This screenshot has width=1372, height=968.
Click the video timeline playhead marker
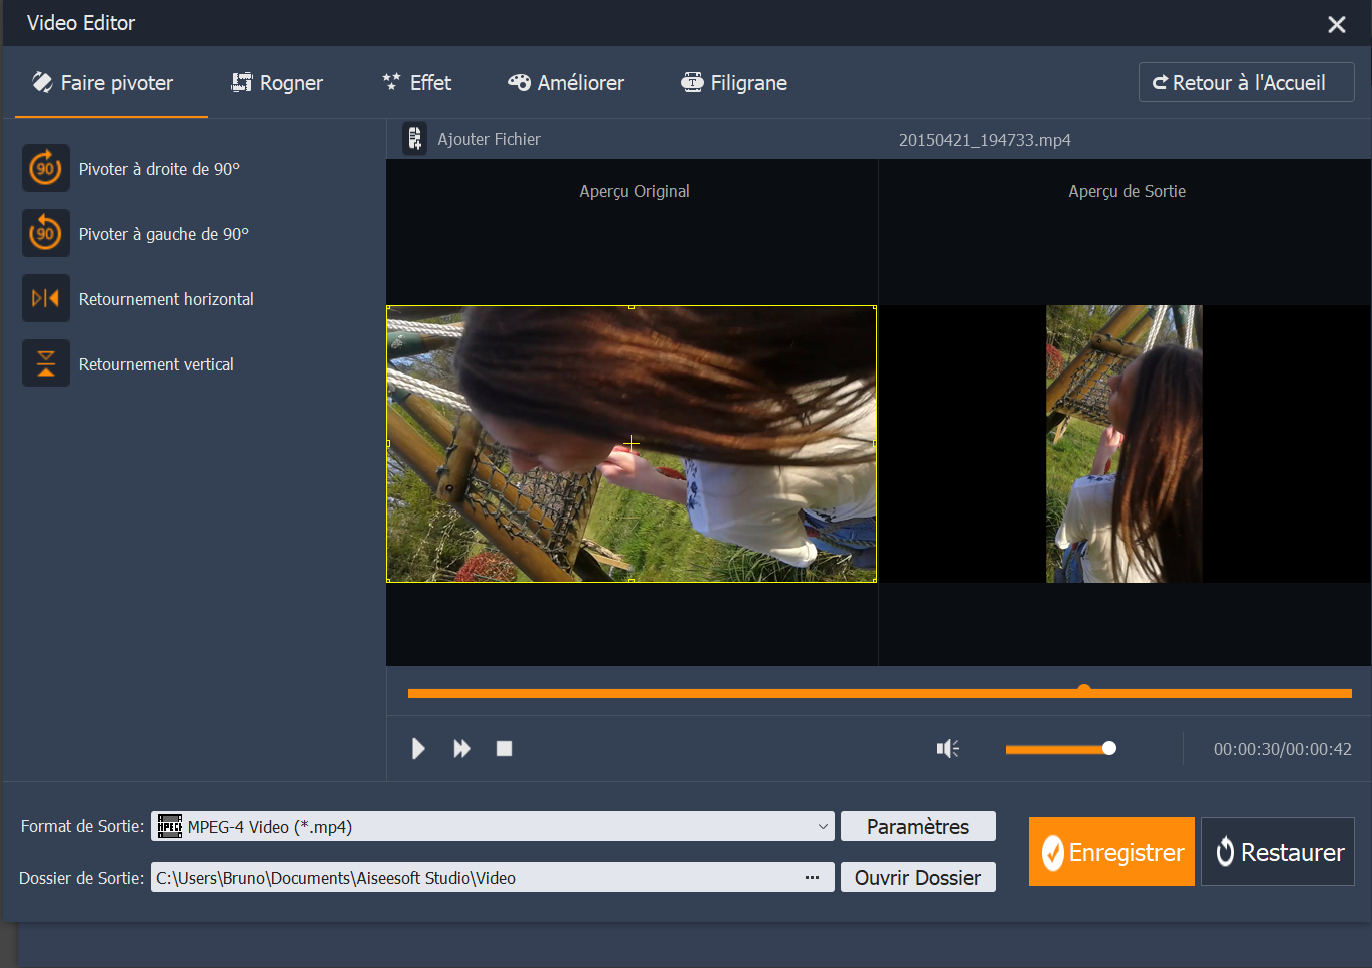click(1084, 690)
